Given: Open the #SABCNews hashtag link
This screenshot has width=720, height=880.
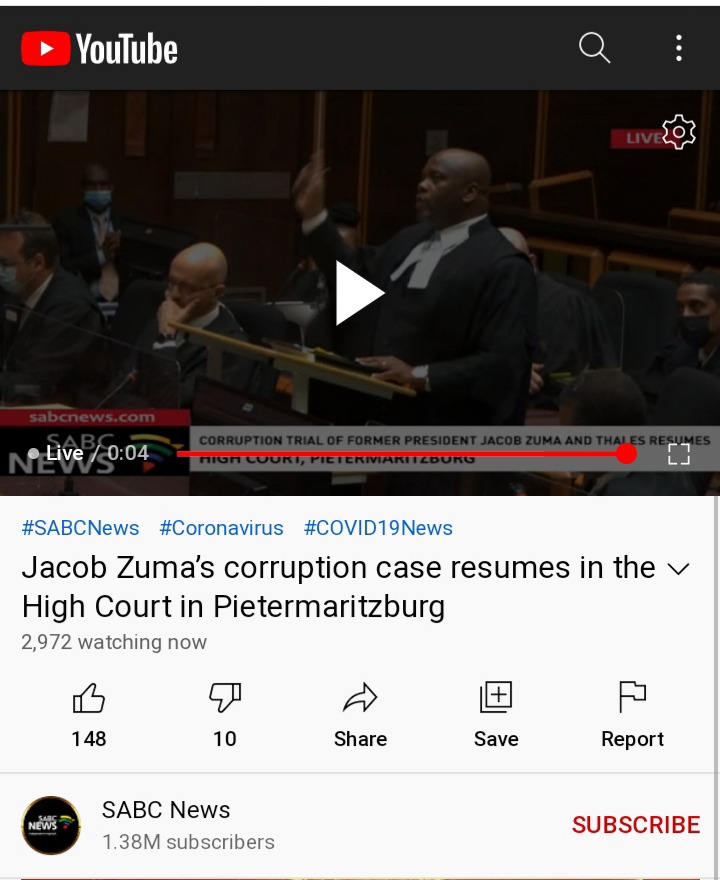Looking at the screenshot, I should tap(80, 528).
